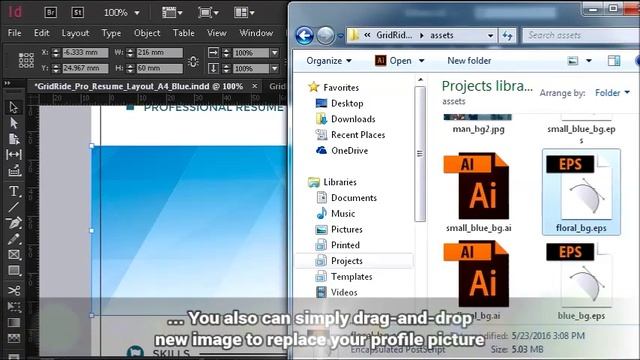The image size is (640, 360).
Task: Select the Gap tool
Action: [x=13, y=155]
